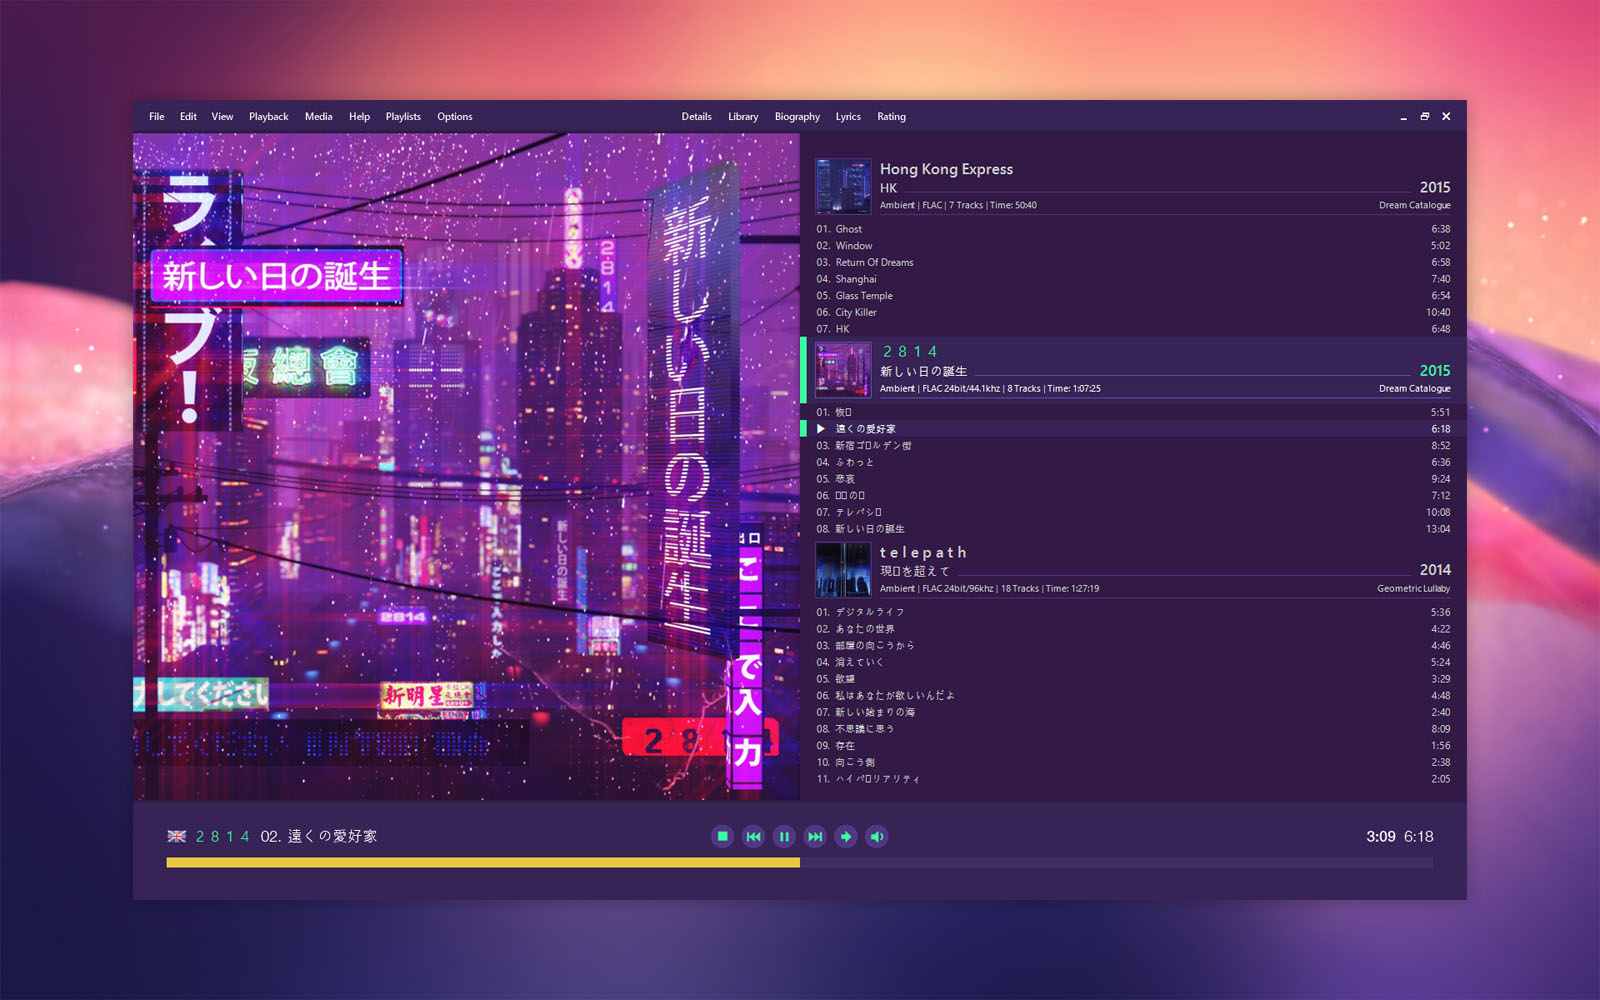Viewport: 1600px width, 1000px height.
Task: Click the volume speaker icon
Action: pos(877,836)
